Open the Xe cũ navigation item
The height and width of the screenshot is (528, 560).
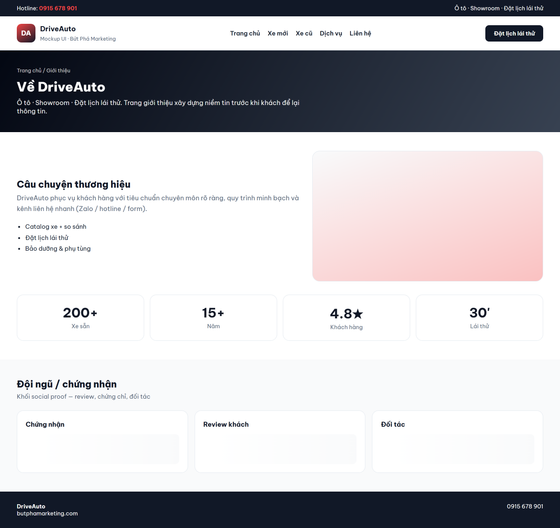point(304,33)
